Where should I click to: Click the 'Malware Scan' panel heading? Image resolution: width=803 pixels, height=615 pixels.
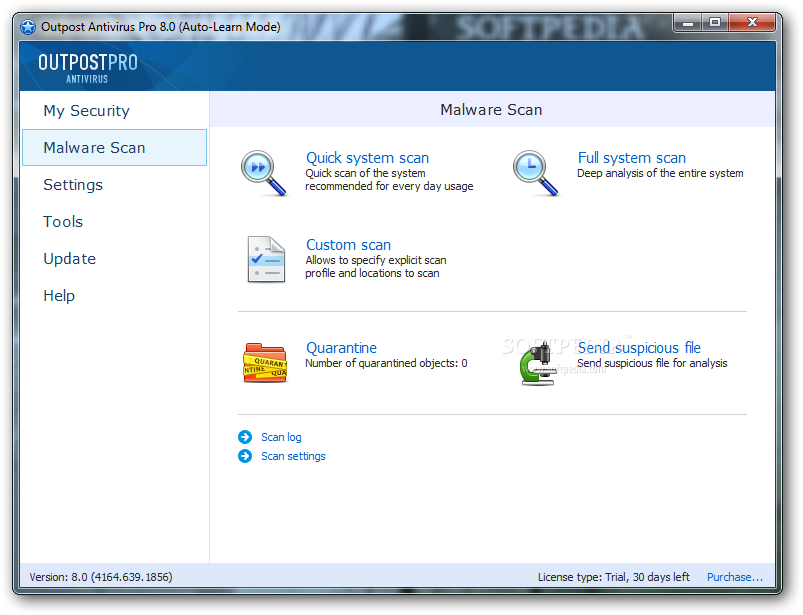click(x=491, y=110)
